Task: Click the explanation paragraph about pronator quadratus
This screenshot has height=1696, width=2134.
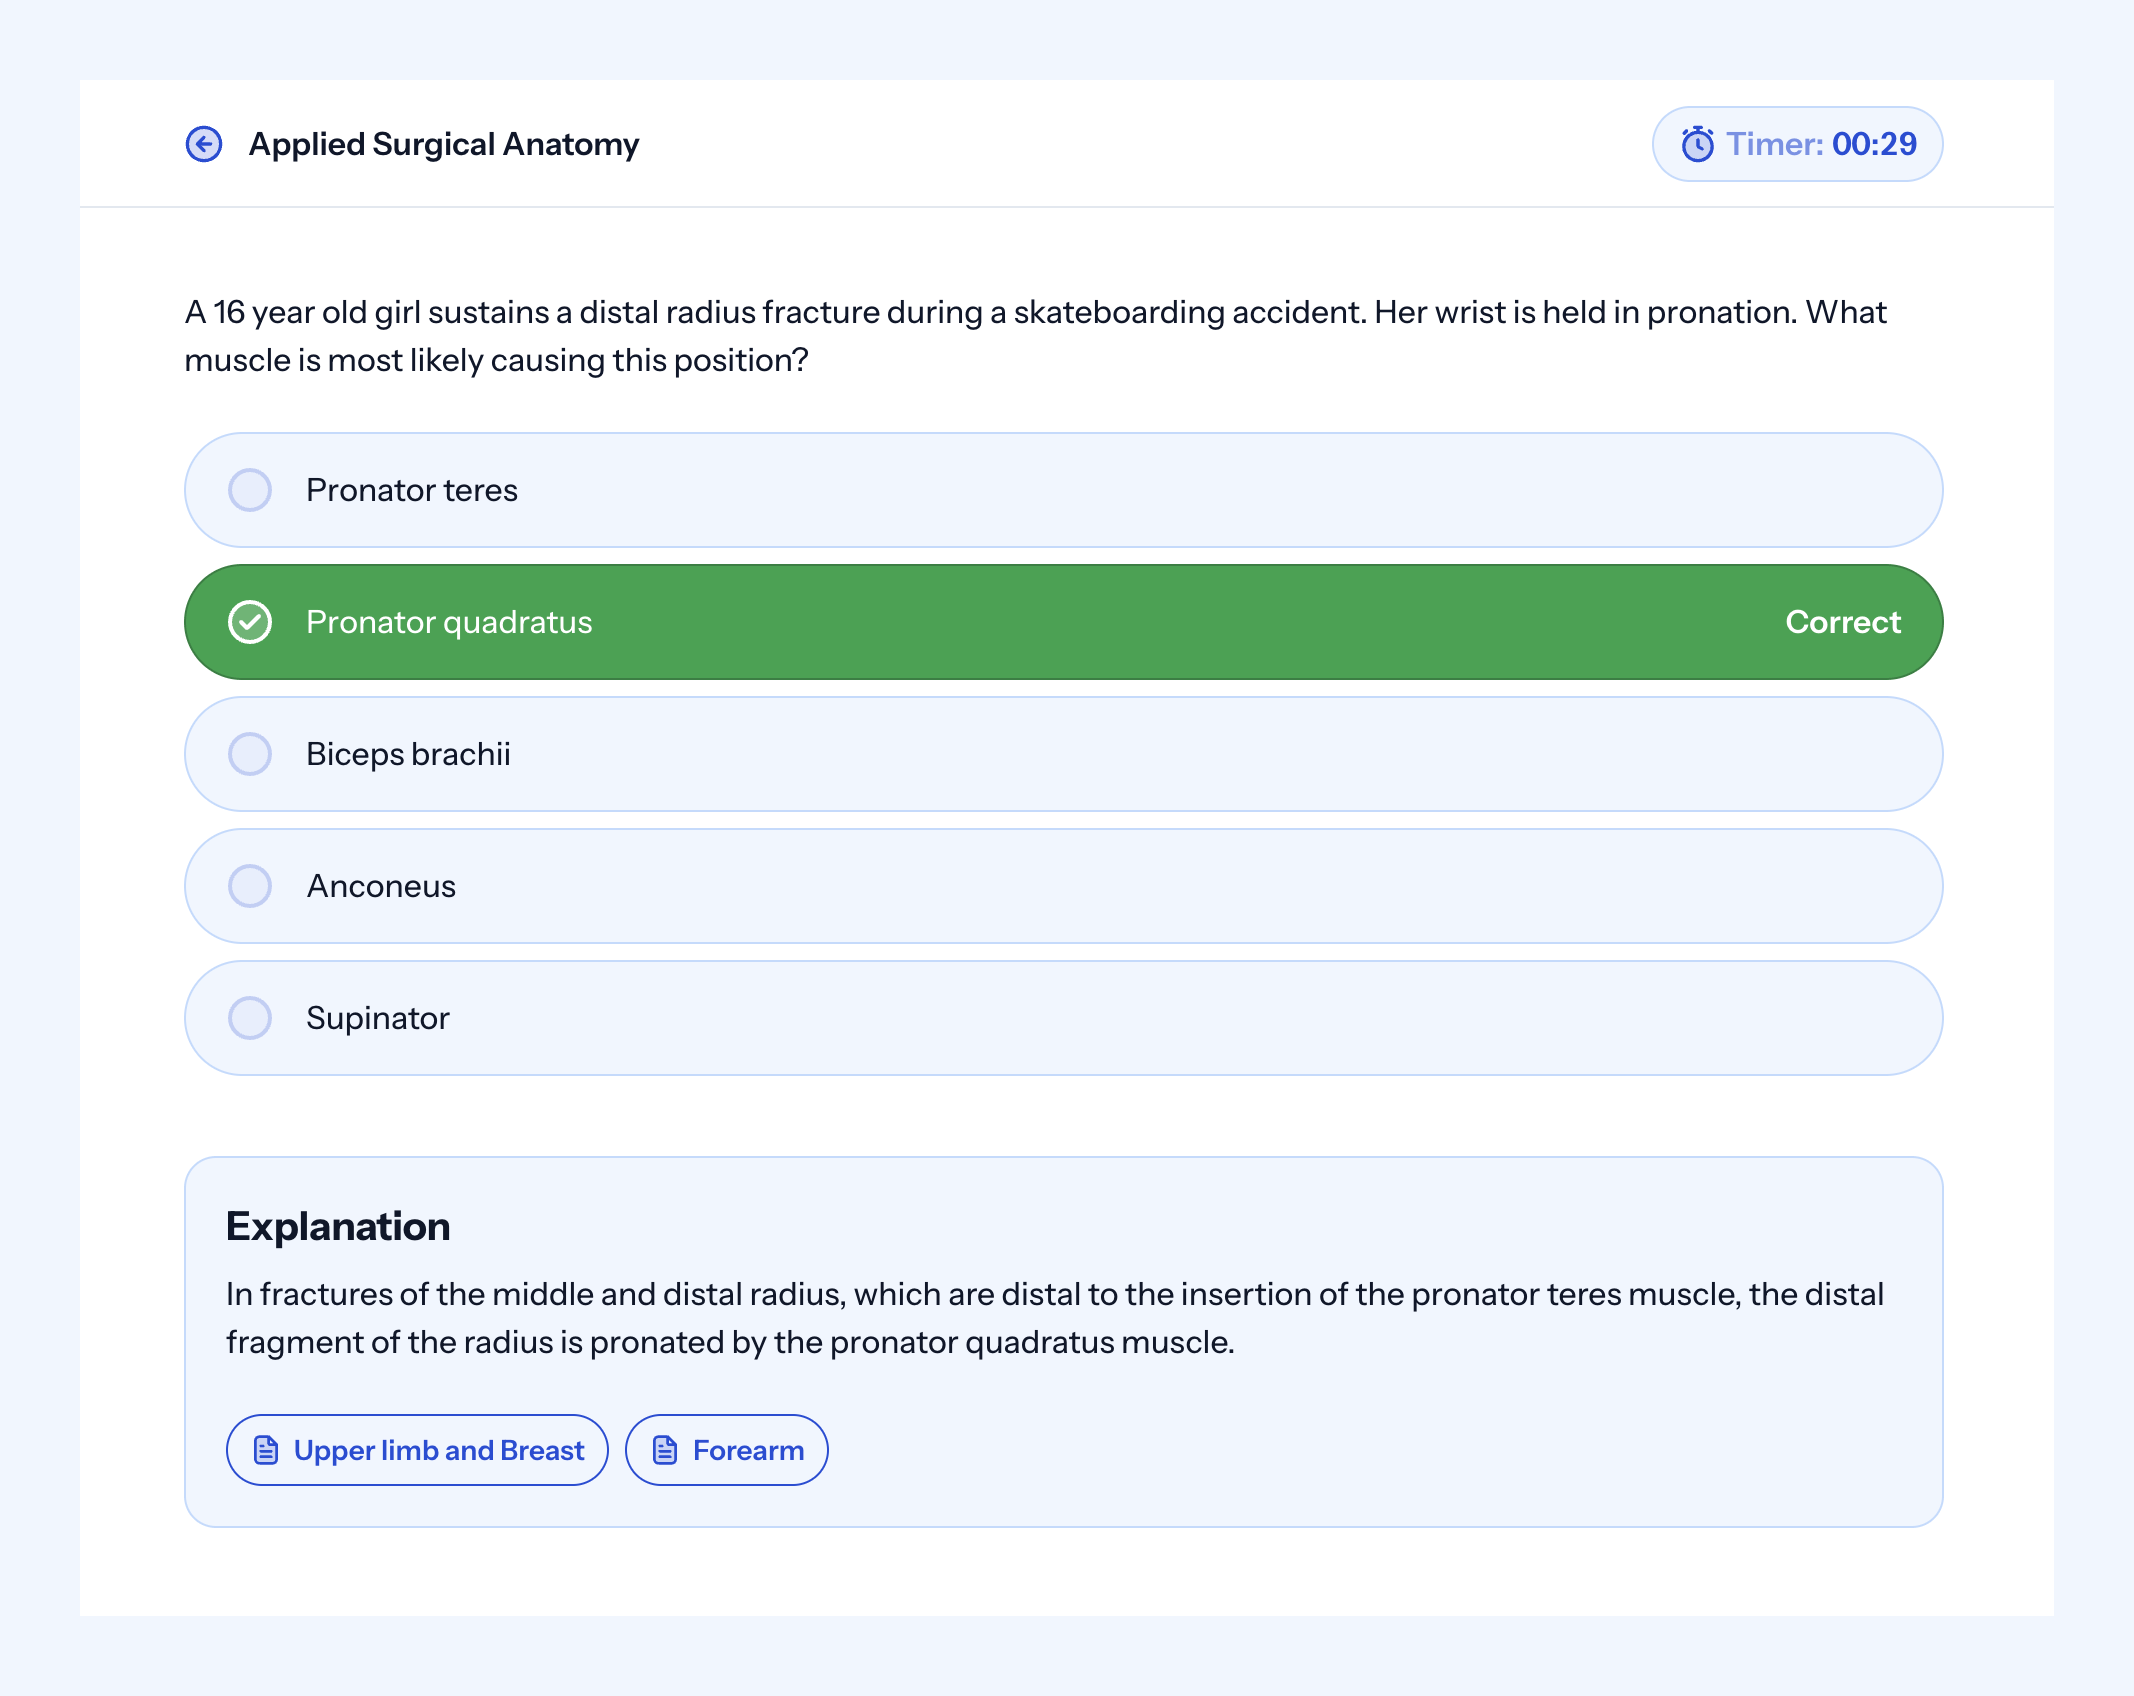Action: 1054,1318
